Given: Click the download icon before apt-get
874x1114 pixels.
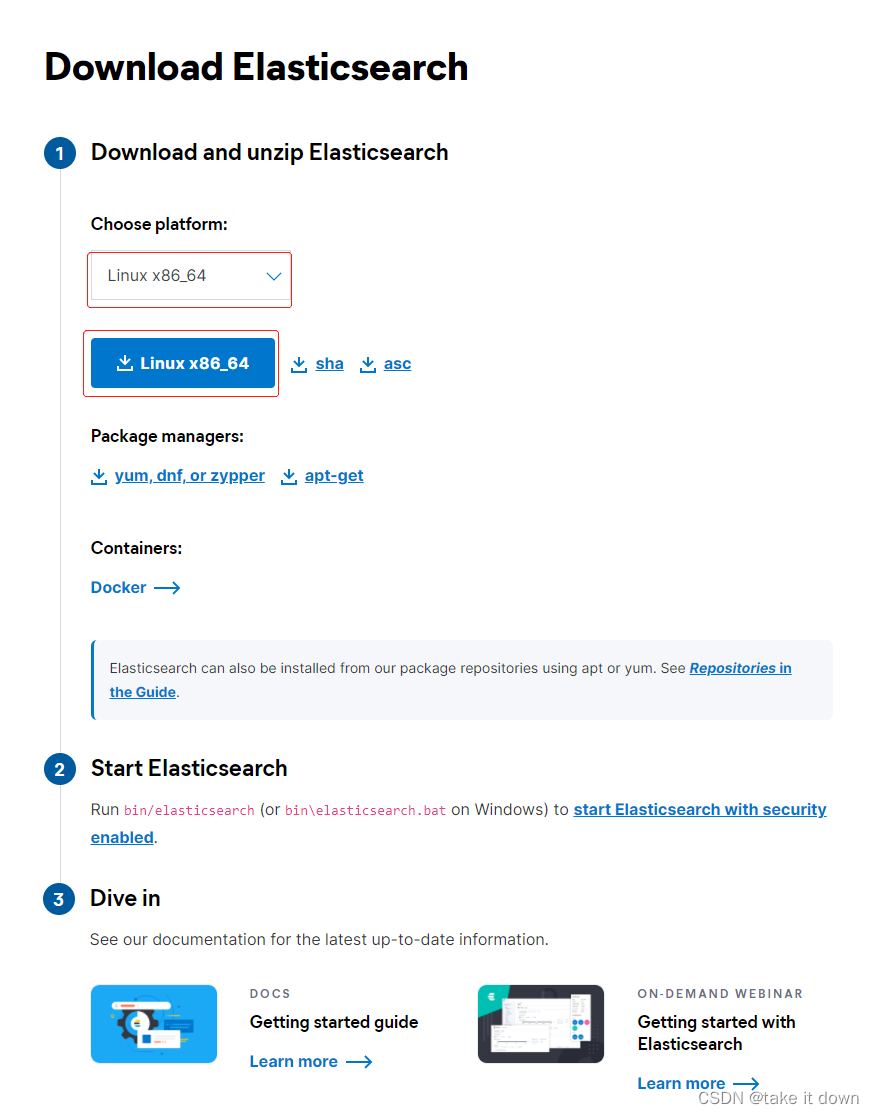Looking at the screenshot, I should point(289,475).
